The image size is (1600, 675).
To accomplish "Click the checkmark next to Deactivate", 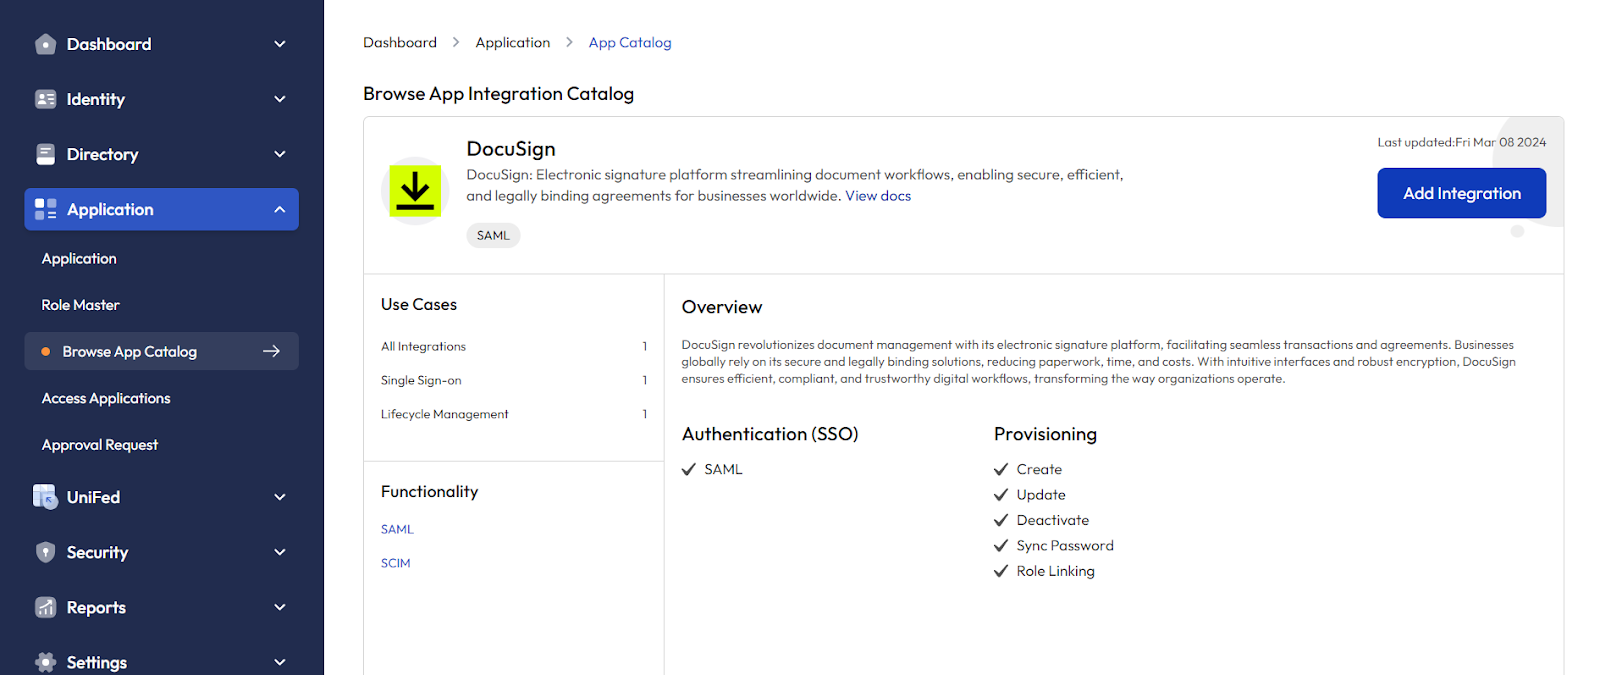I will (x=1001, y=520).
